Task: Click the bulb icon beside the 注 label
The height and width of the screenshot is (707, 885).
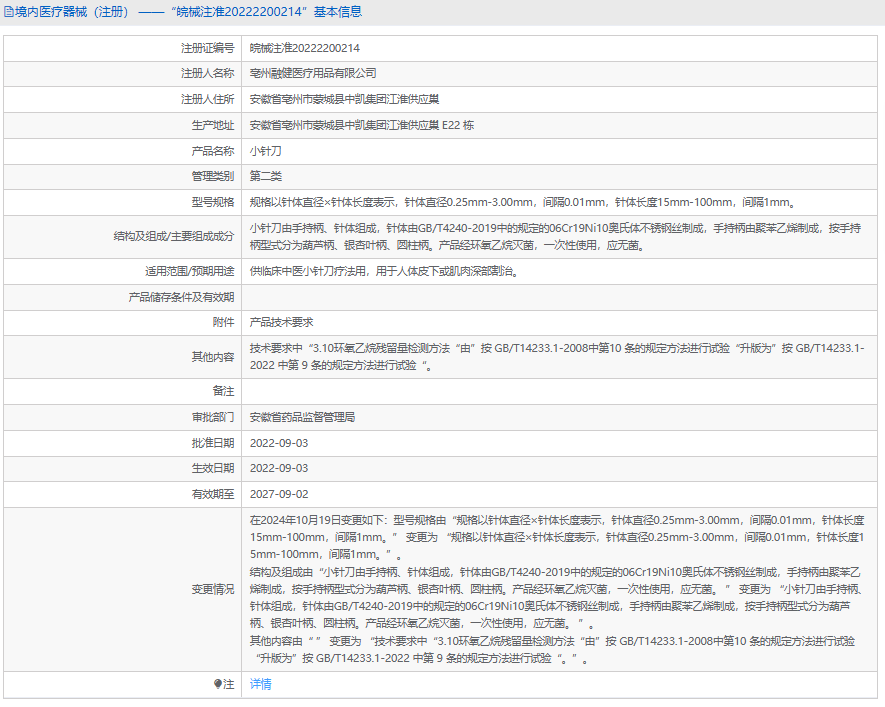Action: (x=218, y=684)
